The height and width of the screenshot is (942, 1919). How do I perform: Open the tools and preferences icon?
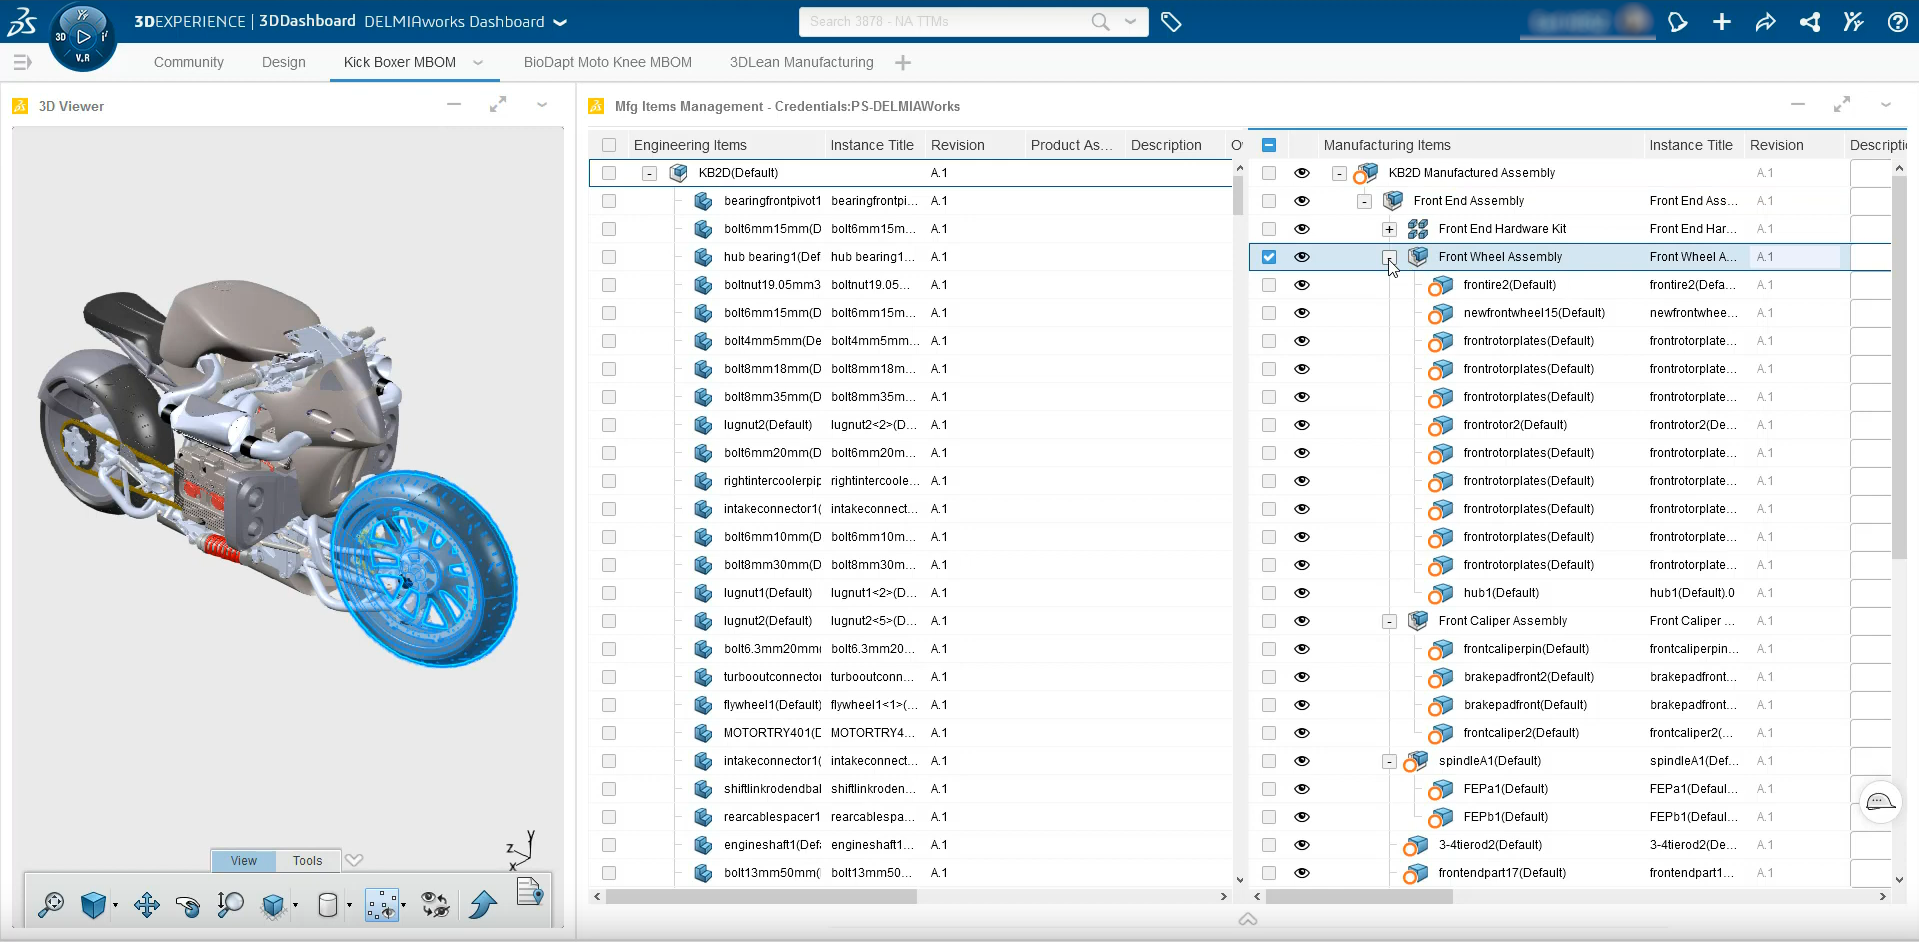pyautogui.click(x=1853, y=21)
